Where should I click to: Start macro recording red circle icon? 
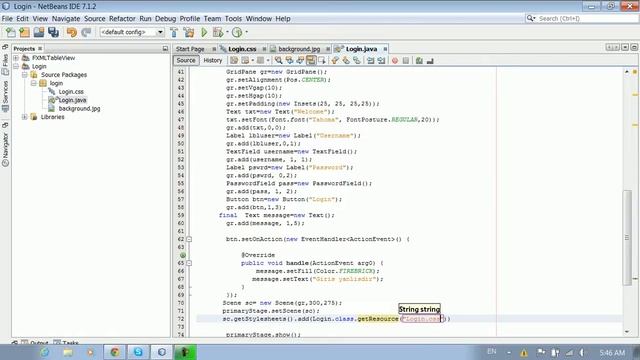[x=395, y=61]
